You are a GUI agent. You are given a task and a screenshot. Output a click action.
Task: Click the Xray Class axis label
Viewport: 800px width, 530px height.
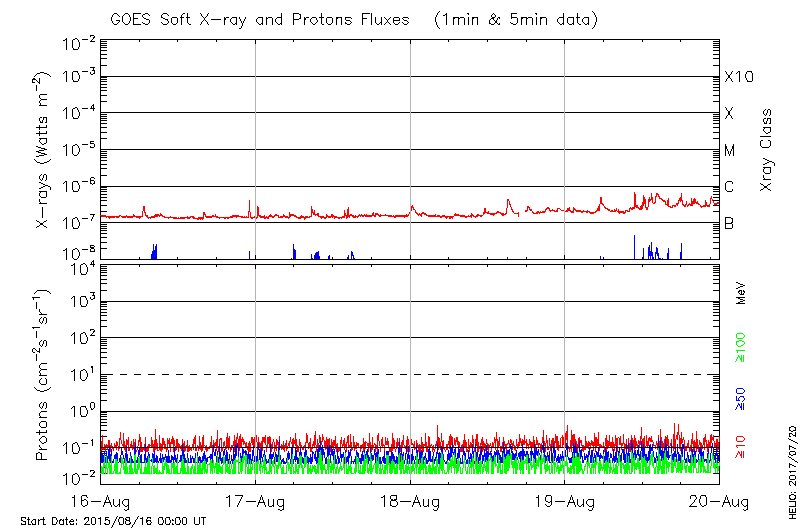click(x=767, y=150)
